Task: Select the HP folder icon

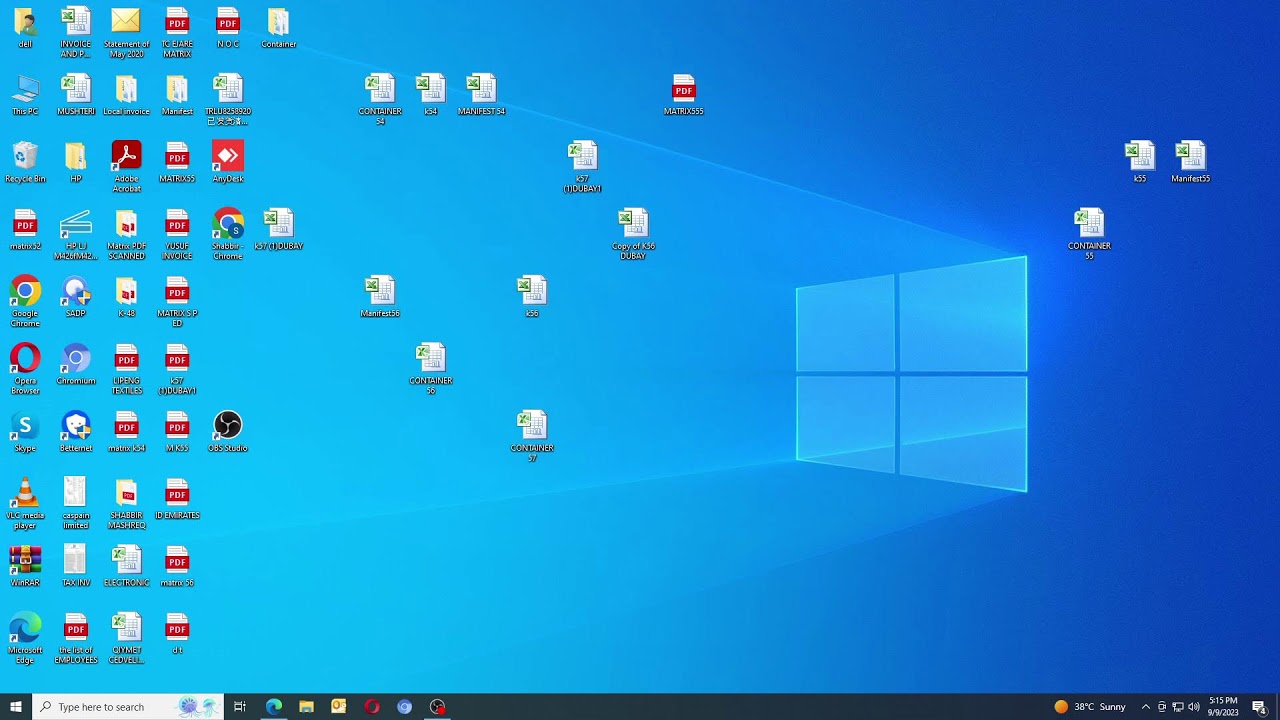Action: pos(76,162)
